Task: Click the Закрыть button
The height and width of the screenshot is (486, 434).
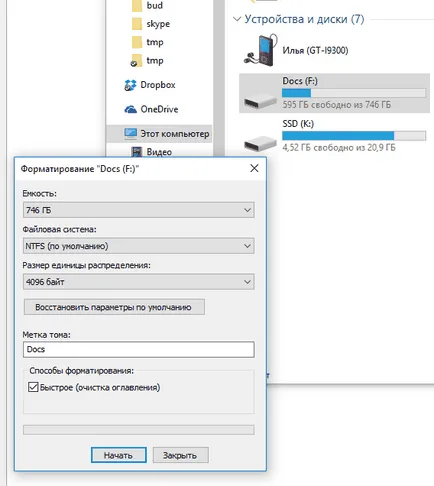Action: [x=181, y=455]
